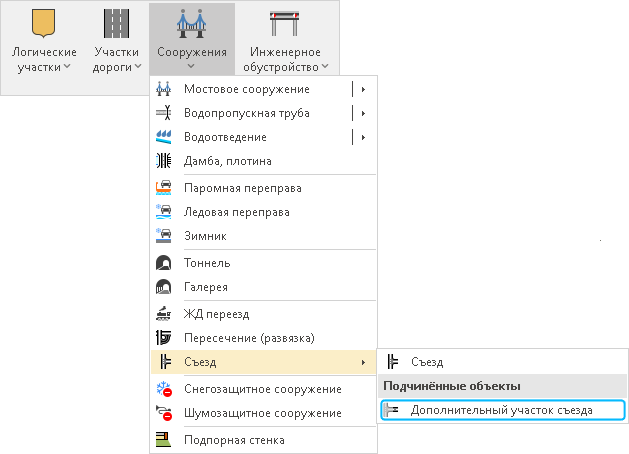The image size is (629, 454).
Task: Select Съезд in the submenu
Action: 503,362
